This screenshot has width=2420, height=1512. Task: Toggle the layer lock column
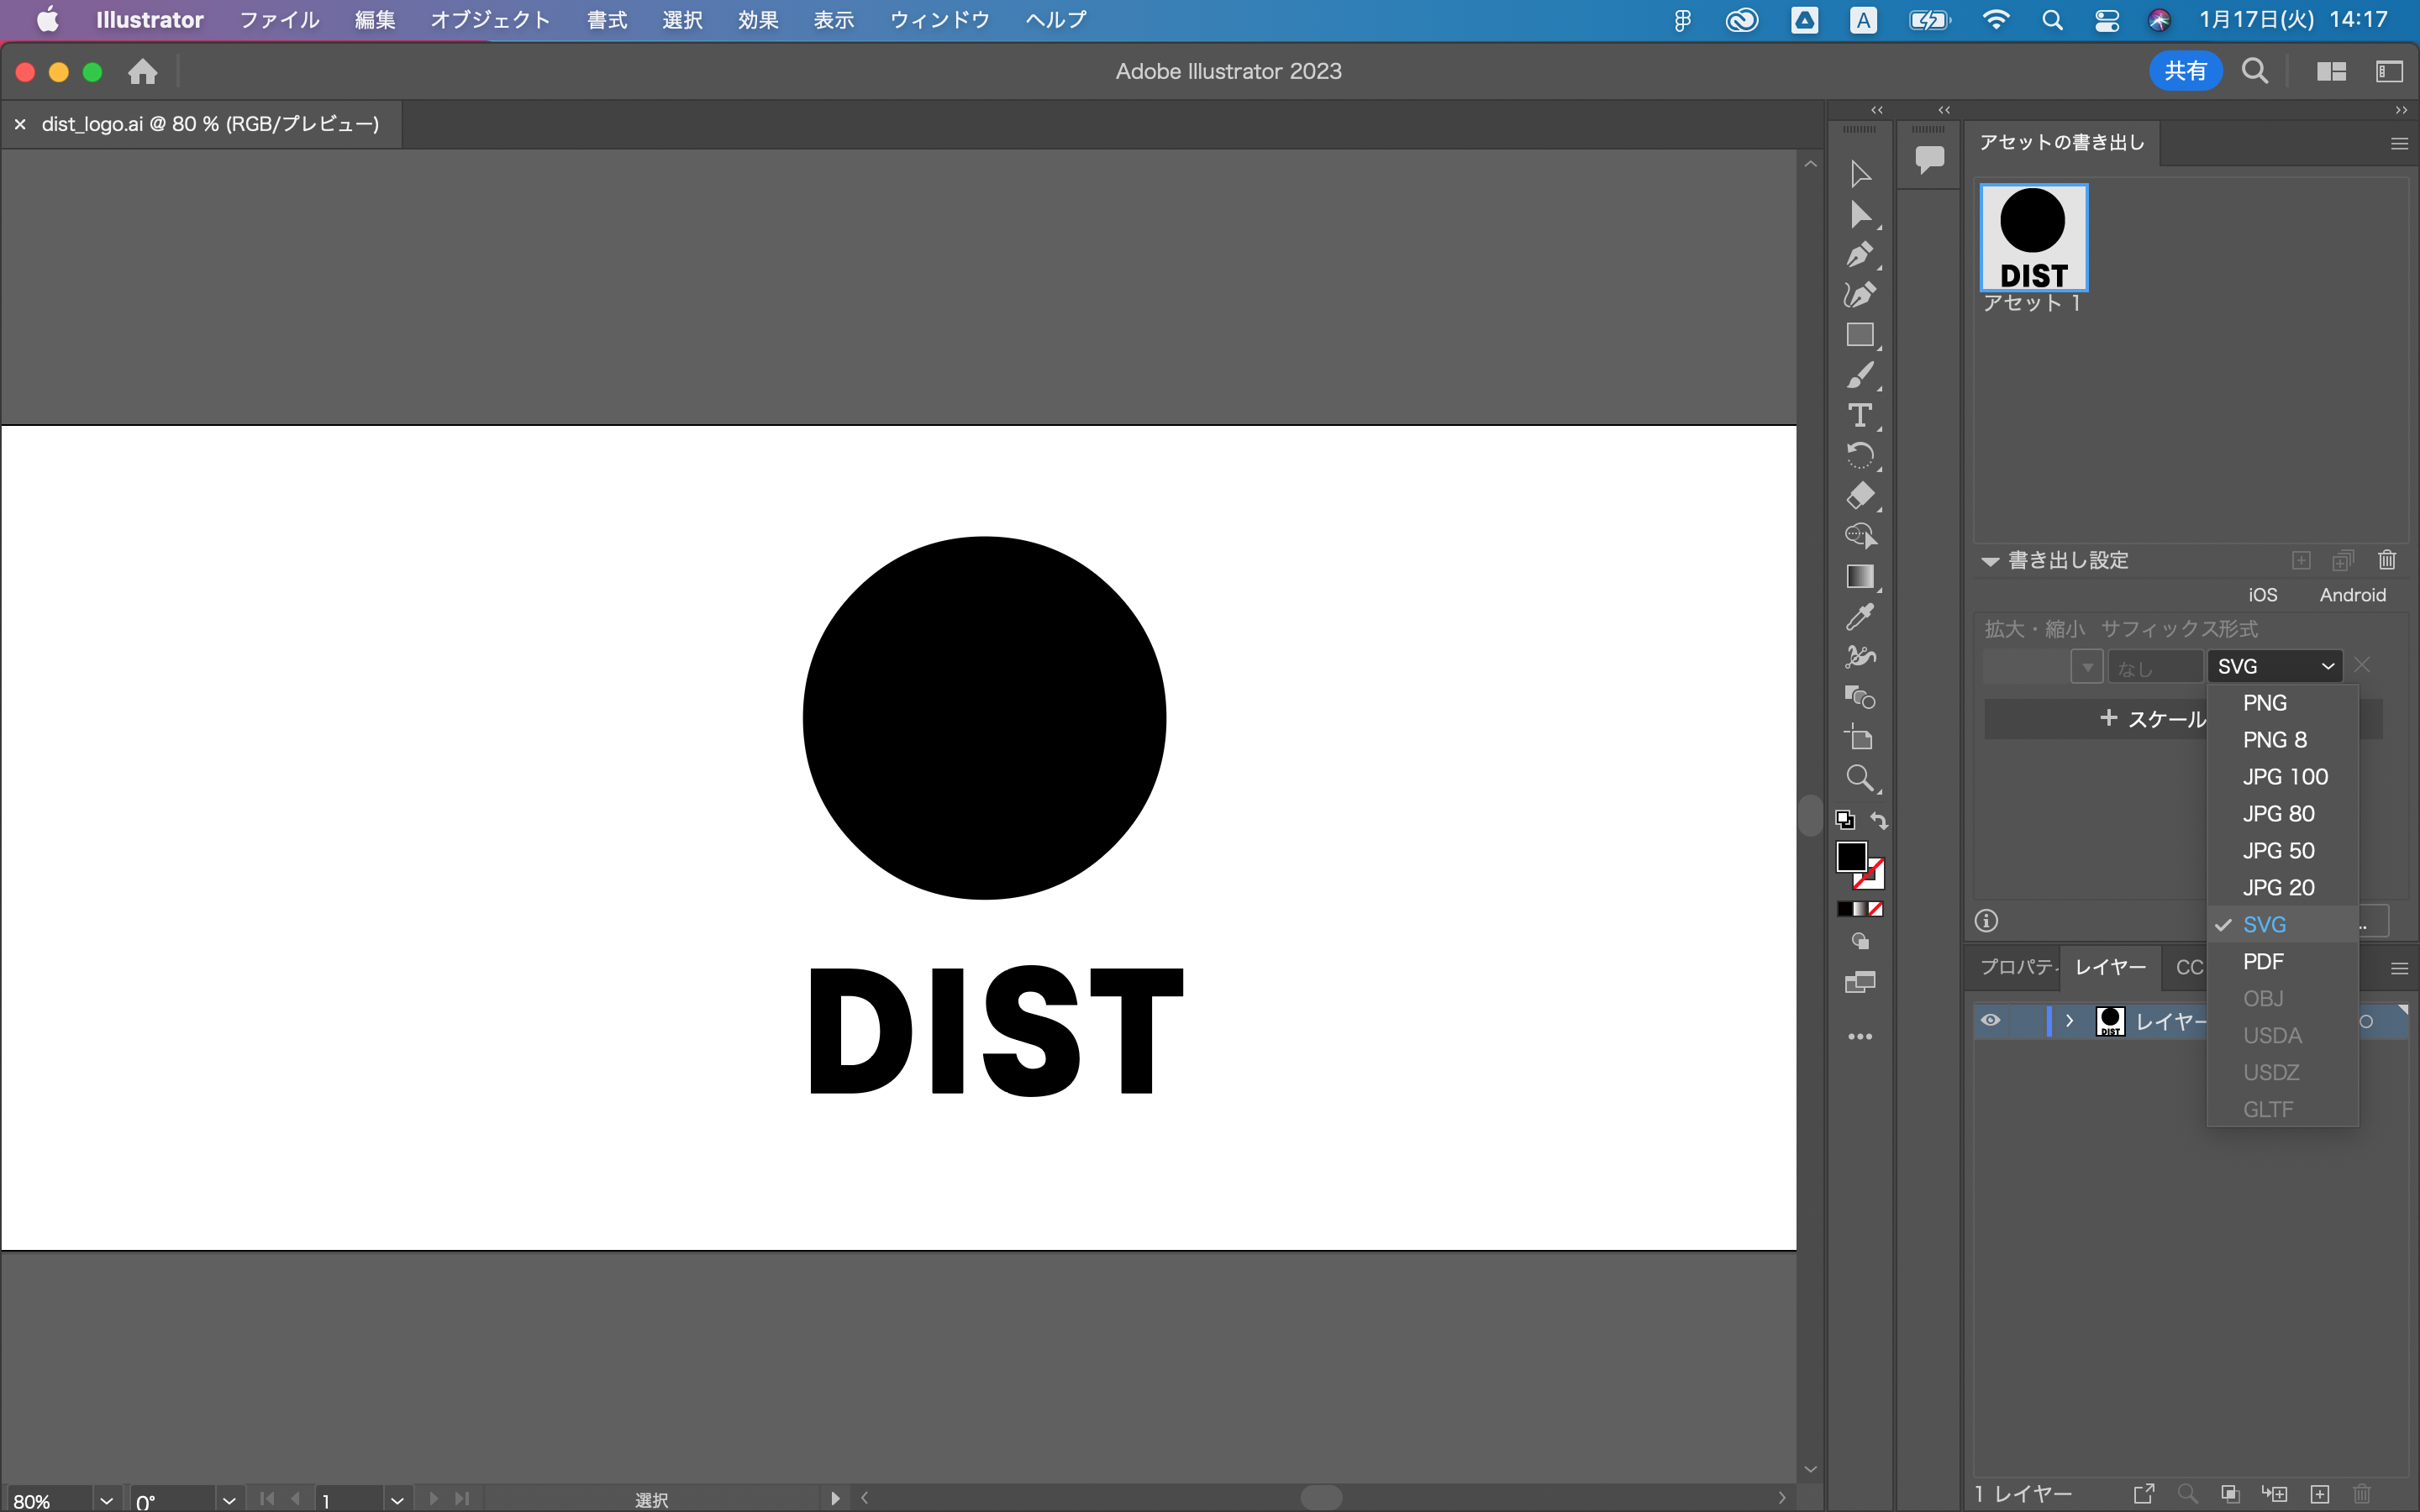[2025, 1021]
